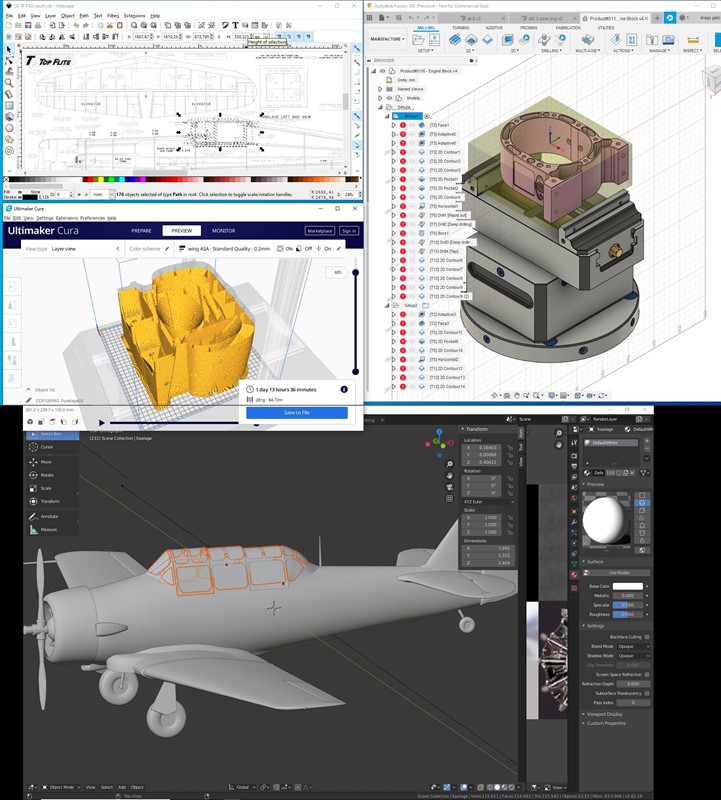The width and height of the screenshot is (721, 800).
Task: Open Inkscape Path menu
Action: [84, 16]
